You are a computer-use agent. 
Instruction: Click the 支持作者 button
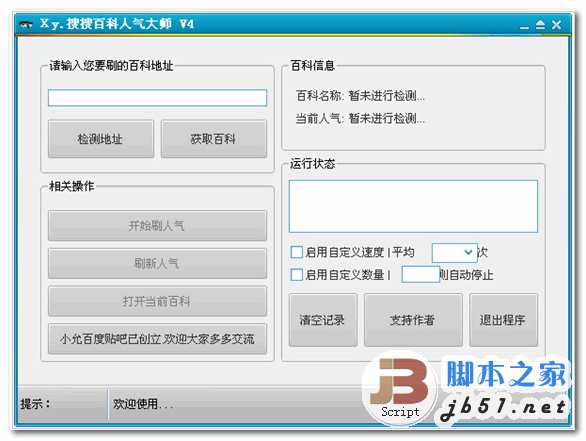point(413,320)
